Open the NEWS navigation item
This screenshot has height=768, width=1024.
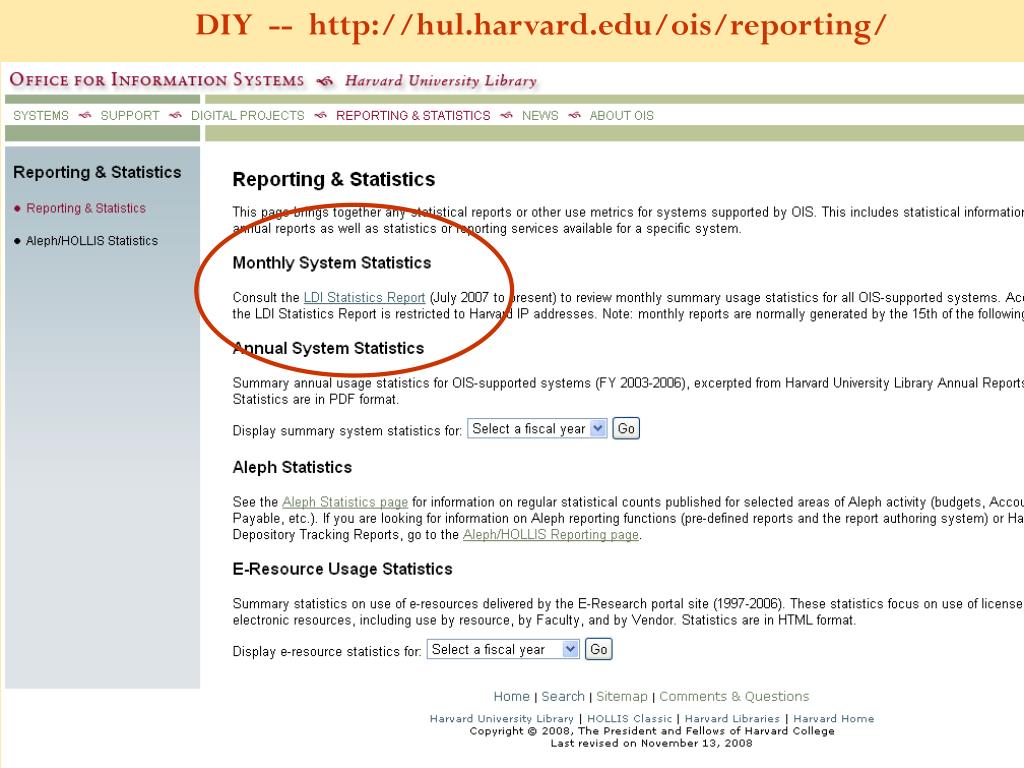click(x=540, y=116)
